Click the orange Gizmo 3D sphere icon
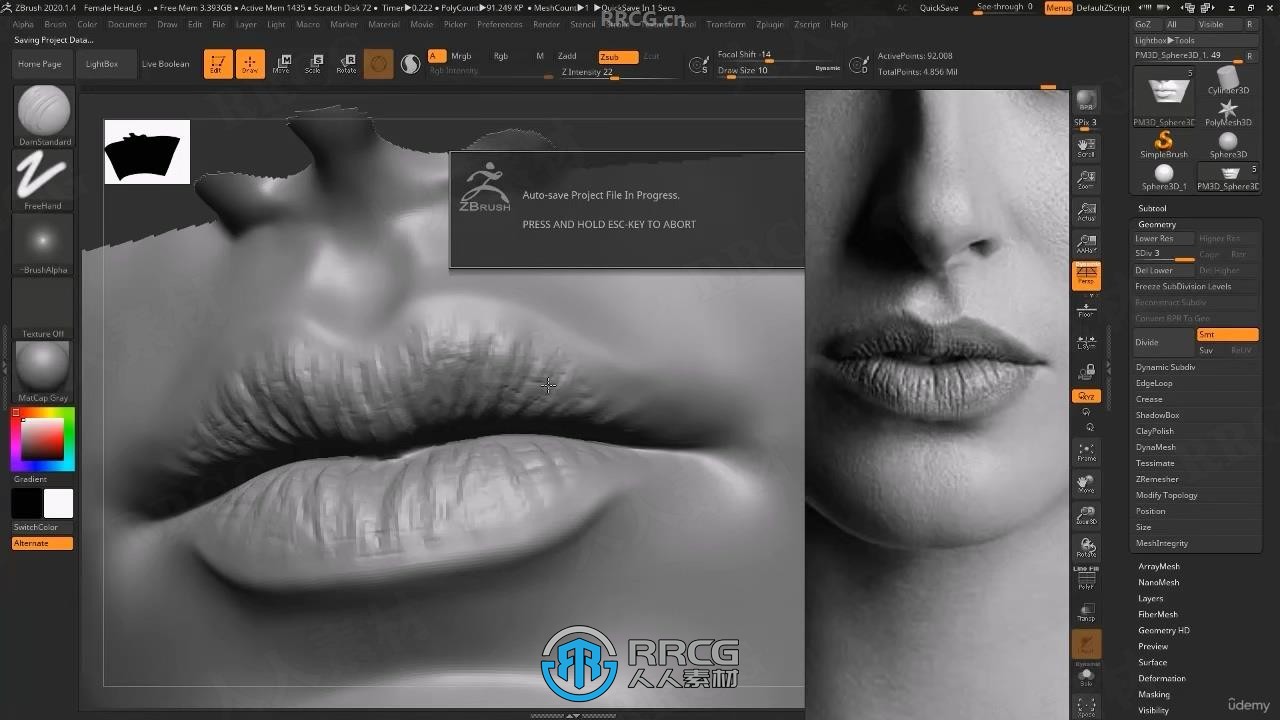This screenshot has height=720, width=1280. coord(378,64)
